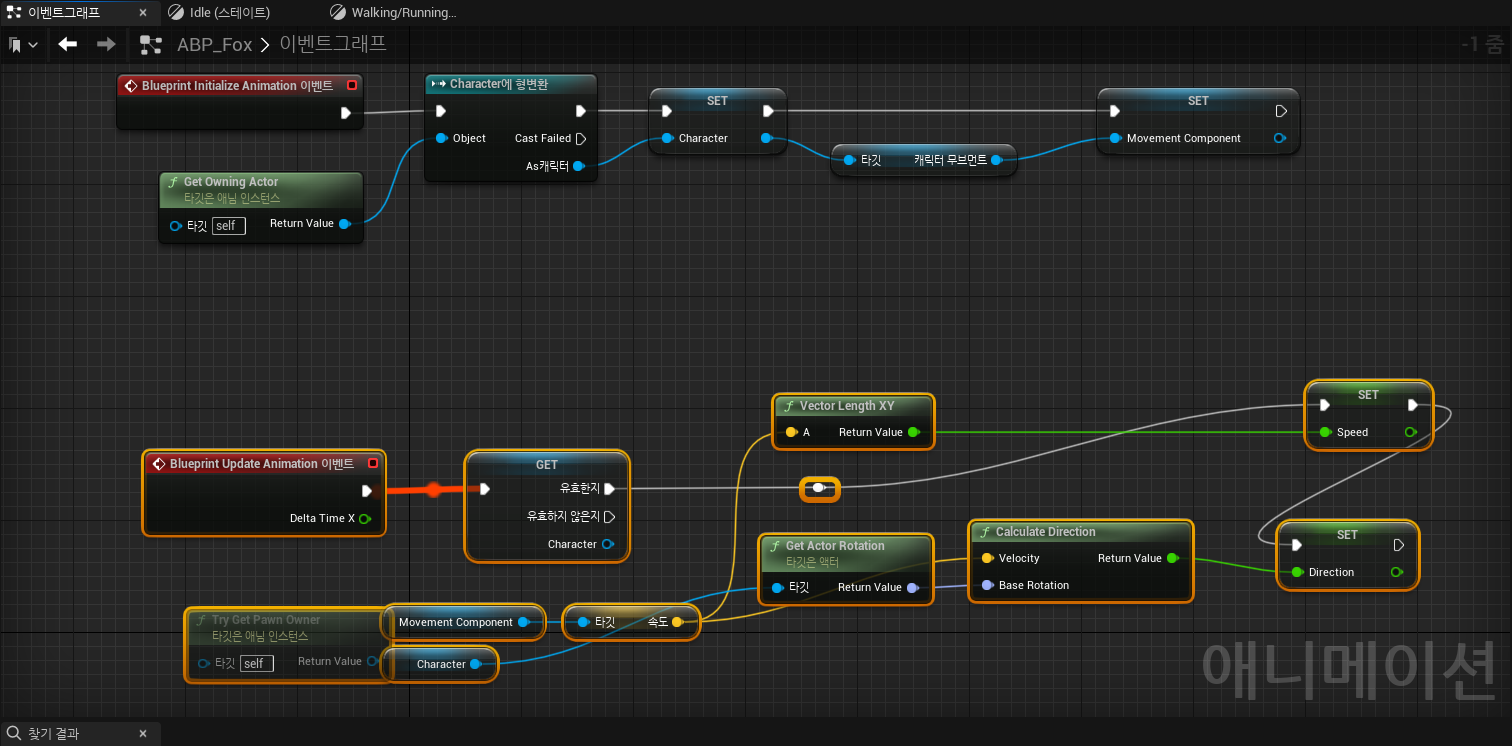Click the Base Rotation input pin
Screen dimensions: 1512x746
pos(987,585)
